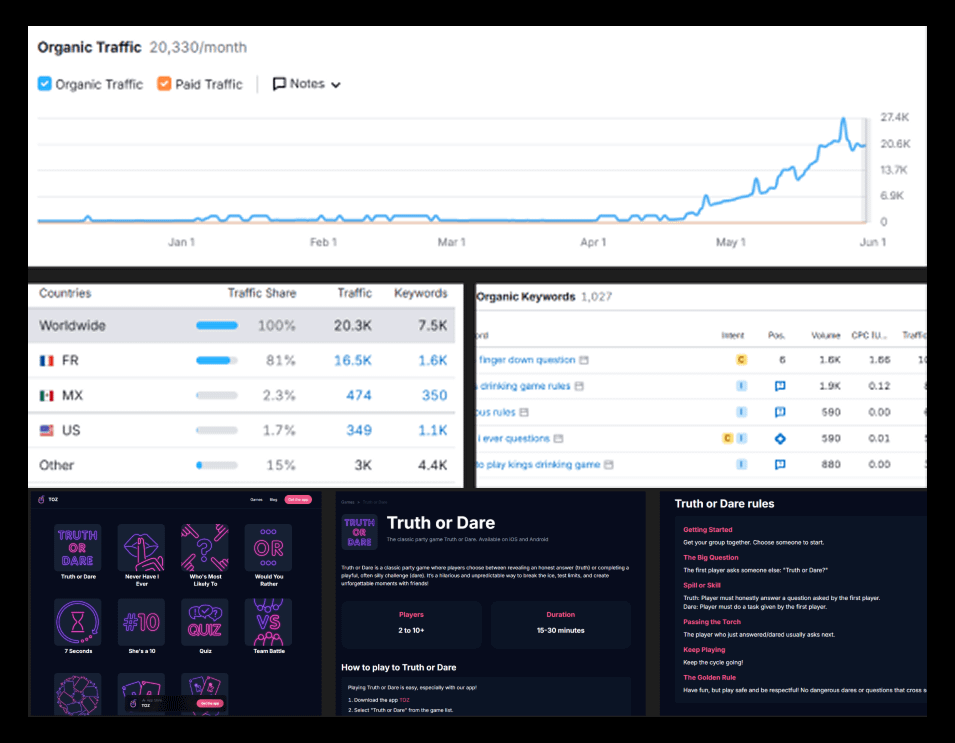Open the US keywords count 1.1K link

tap(432, 430)
